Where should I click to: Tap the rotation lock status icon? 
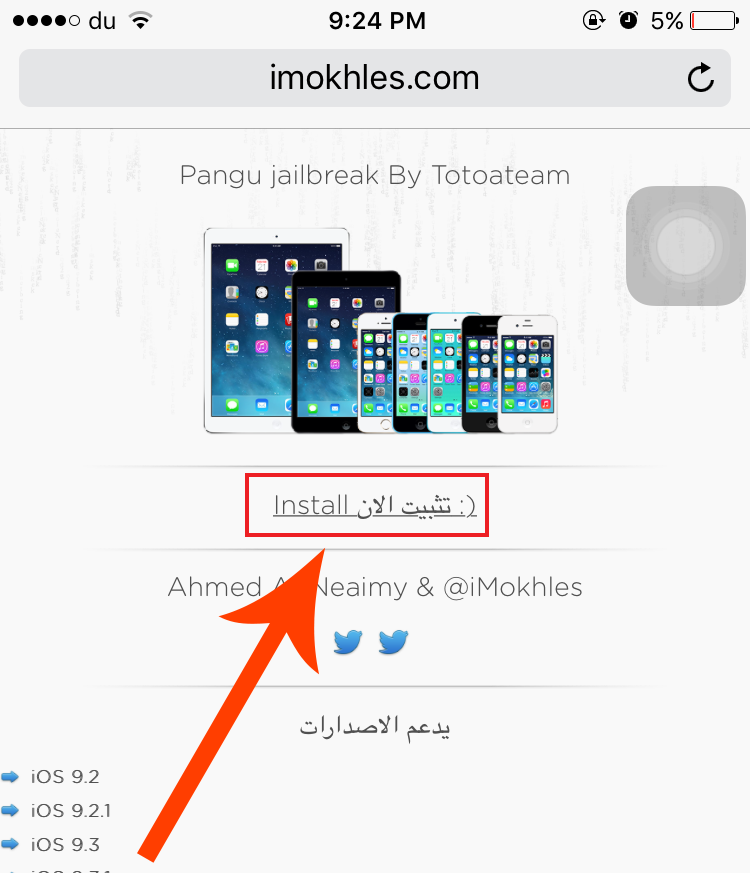(594, 21)
